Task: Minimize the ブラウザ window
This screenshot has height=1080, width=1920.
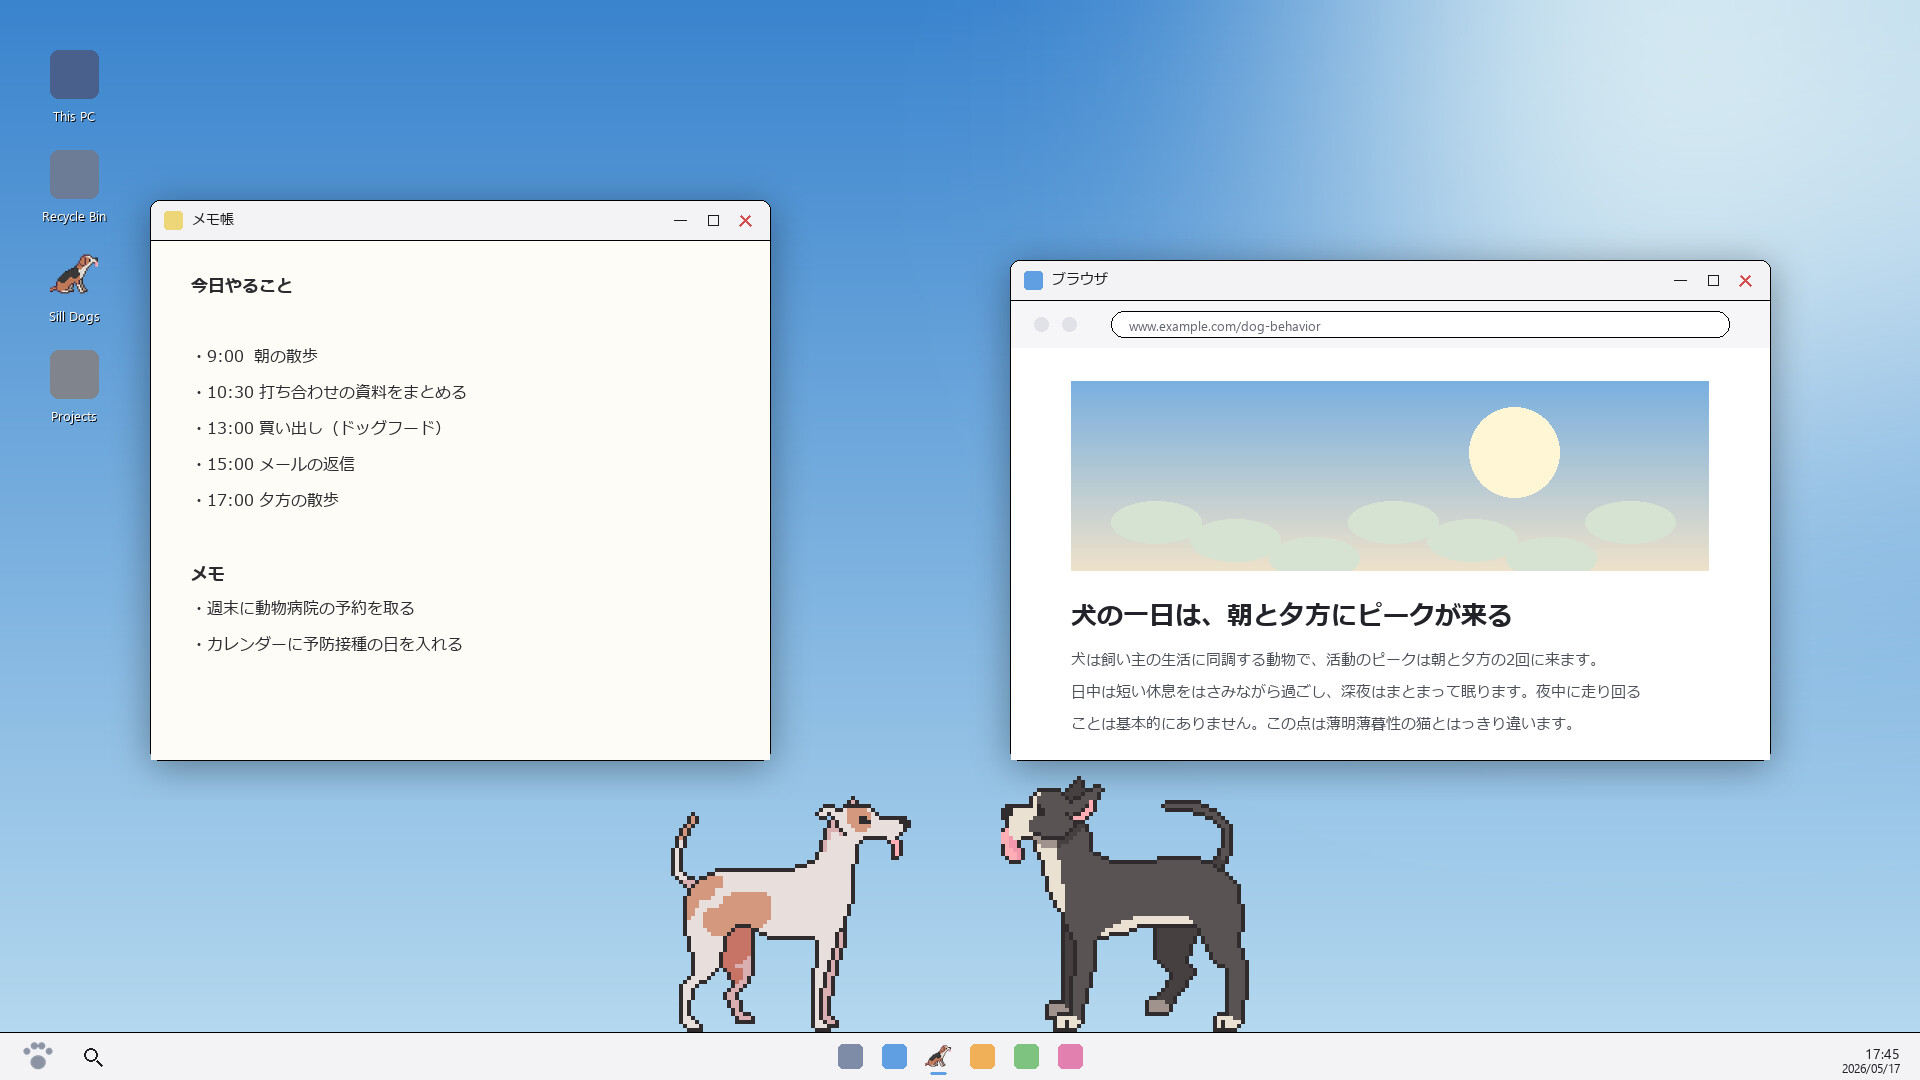Action: pos(1680,280)
